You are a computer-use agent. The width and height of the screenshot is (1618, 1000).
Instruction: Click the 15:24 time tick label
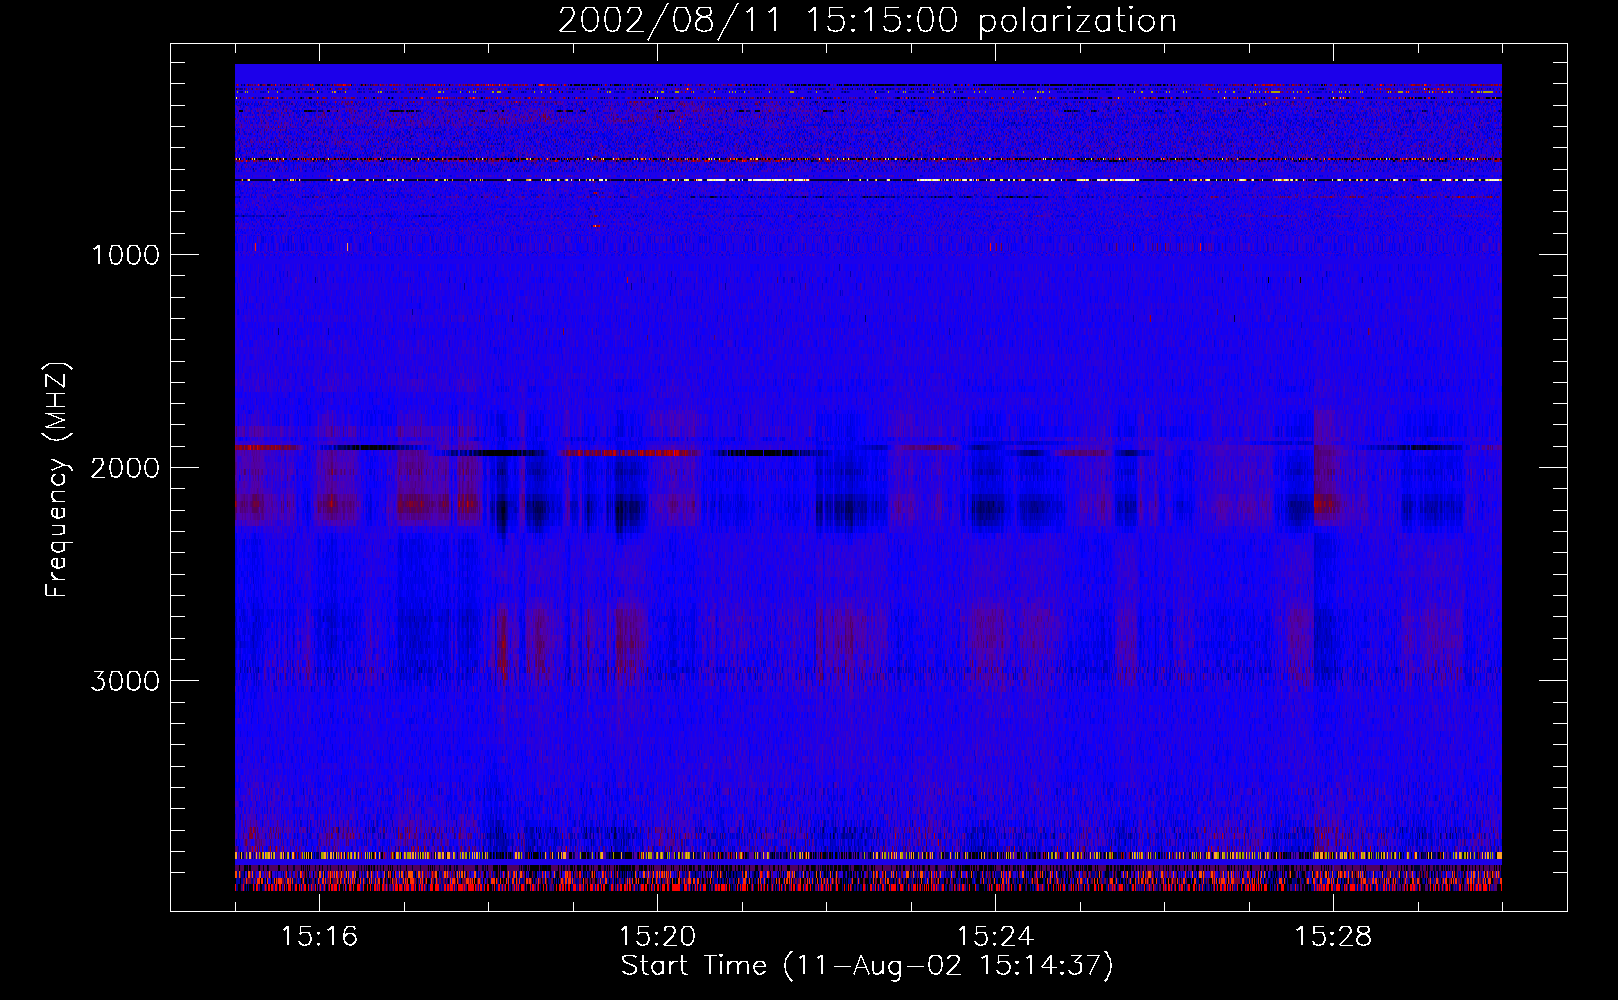point(995,937)
